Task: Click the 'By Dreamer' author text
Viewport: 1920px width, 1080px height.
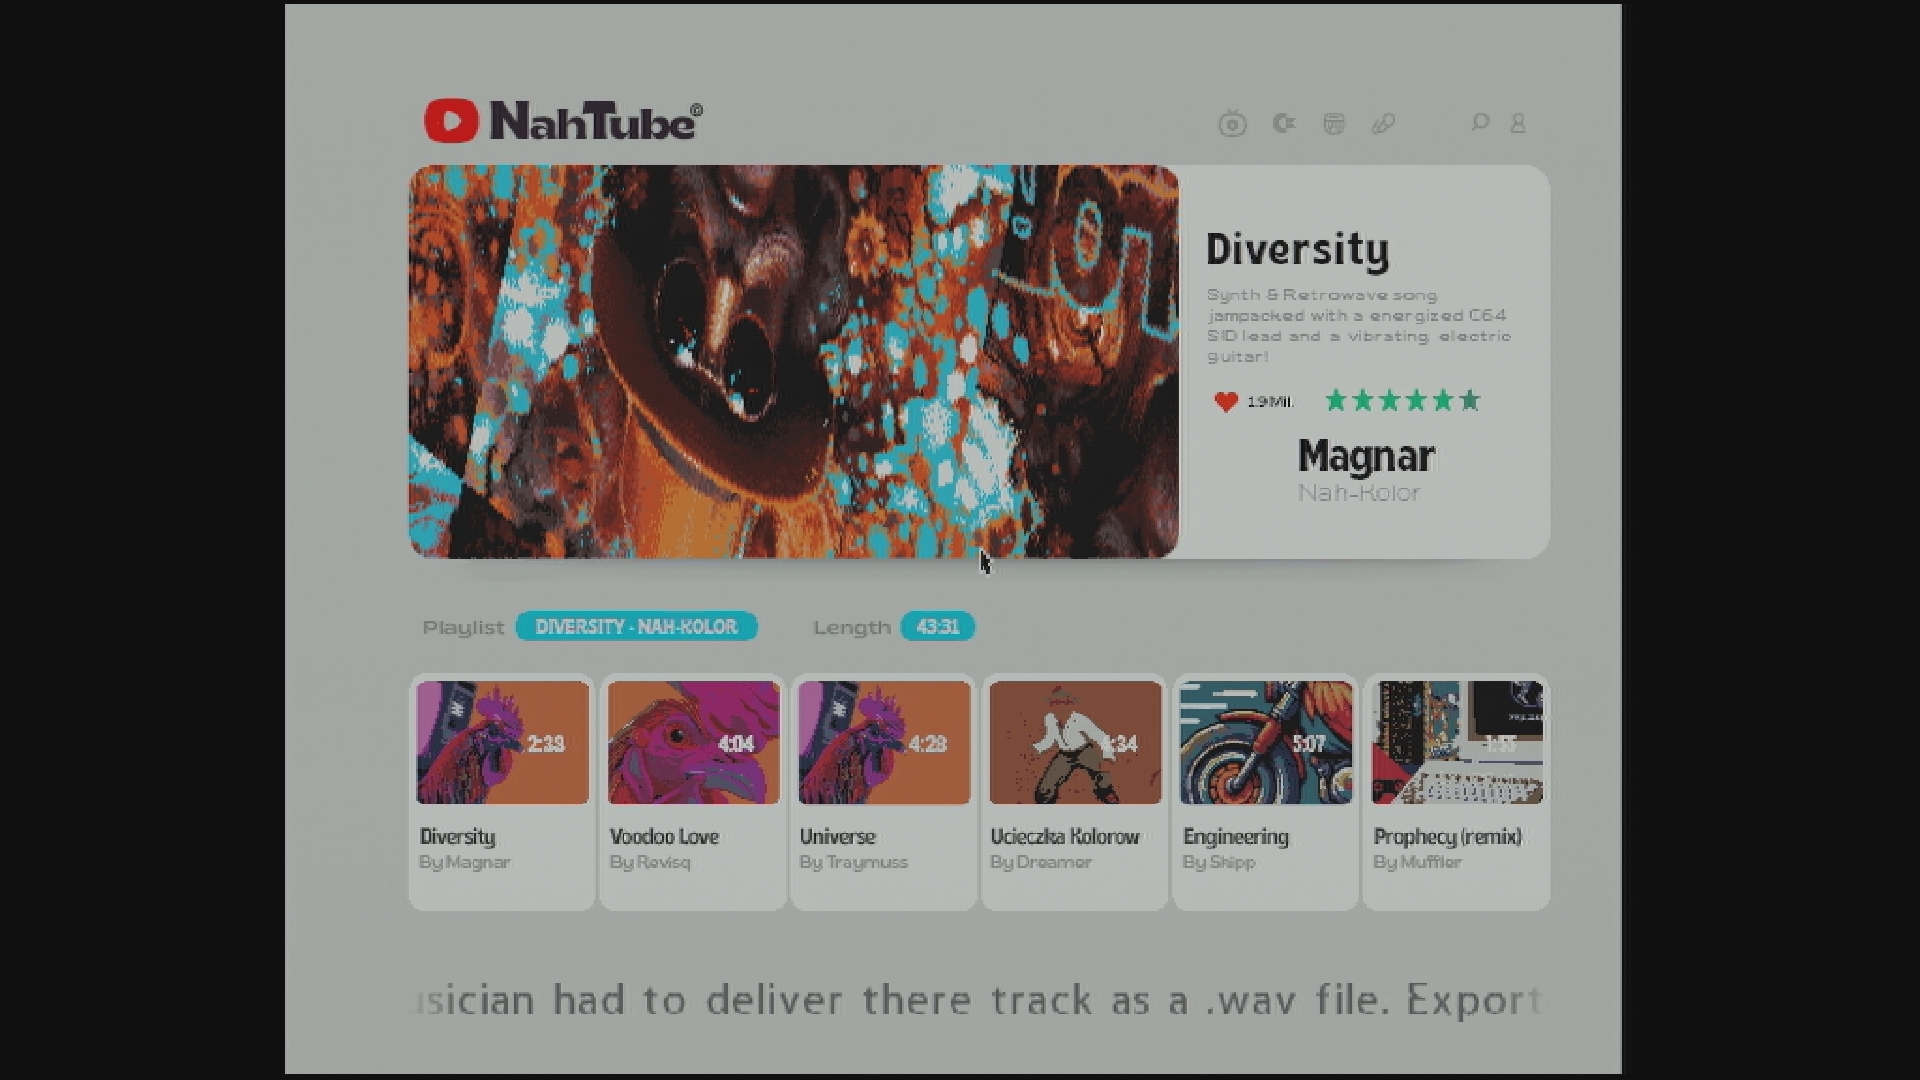Action: point(1041,862)
